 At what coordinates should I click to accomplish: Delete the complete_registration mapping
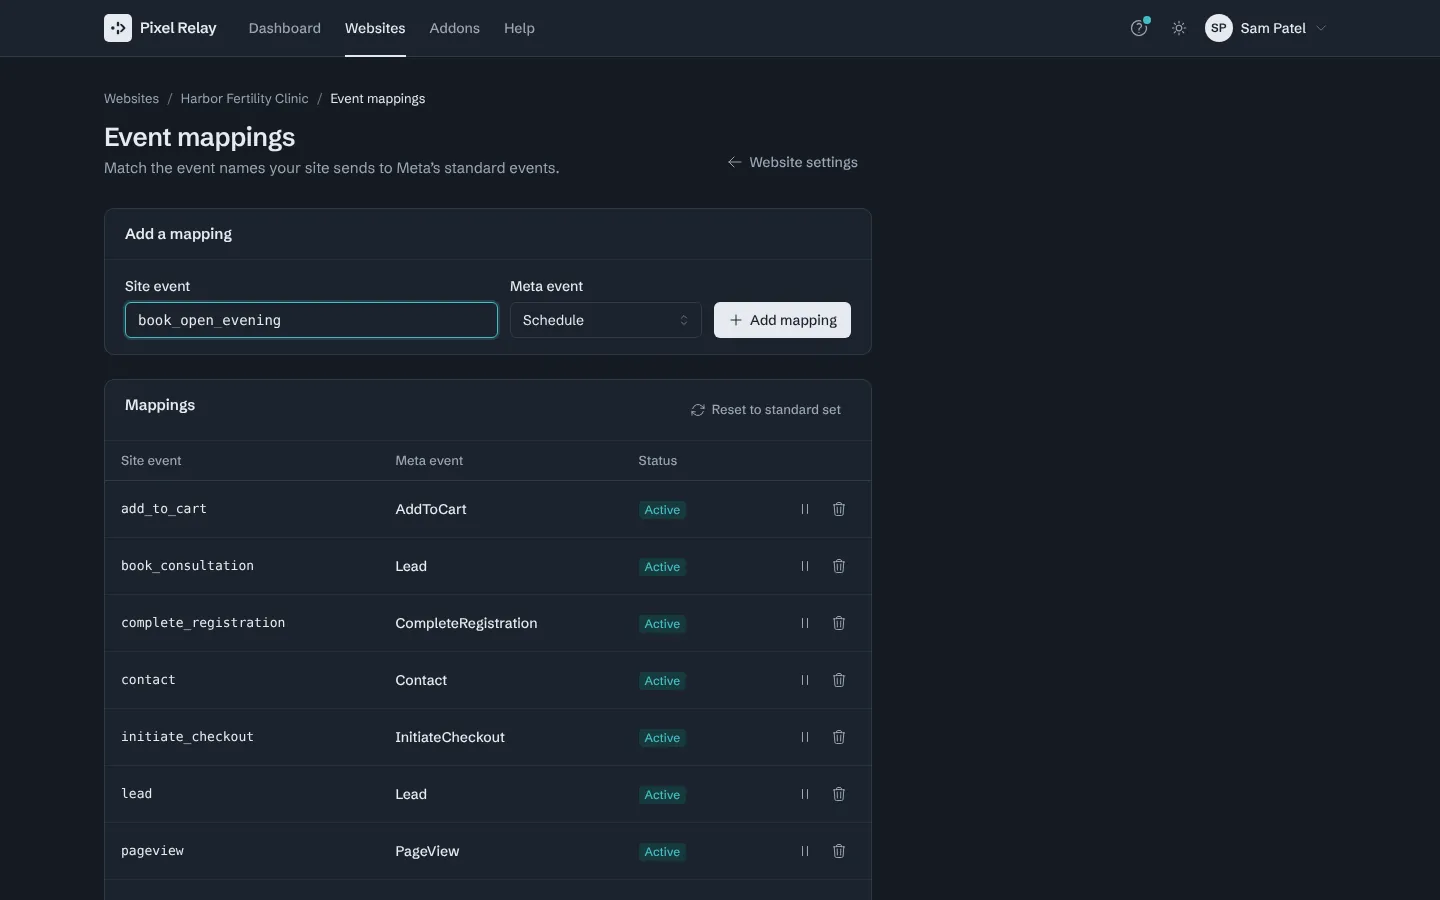coord(839,623)
